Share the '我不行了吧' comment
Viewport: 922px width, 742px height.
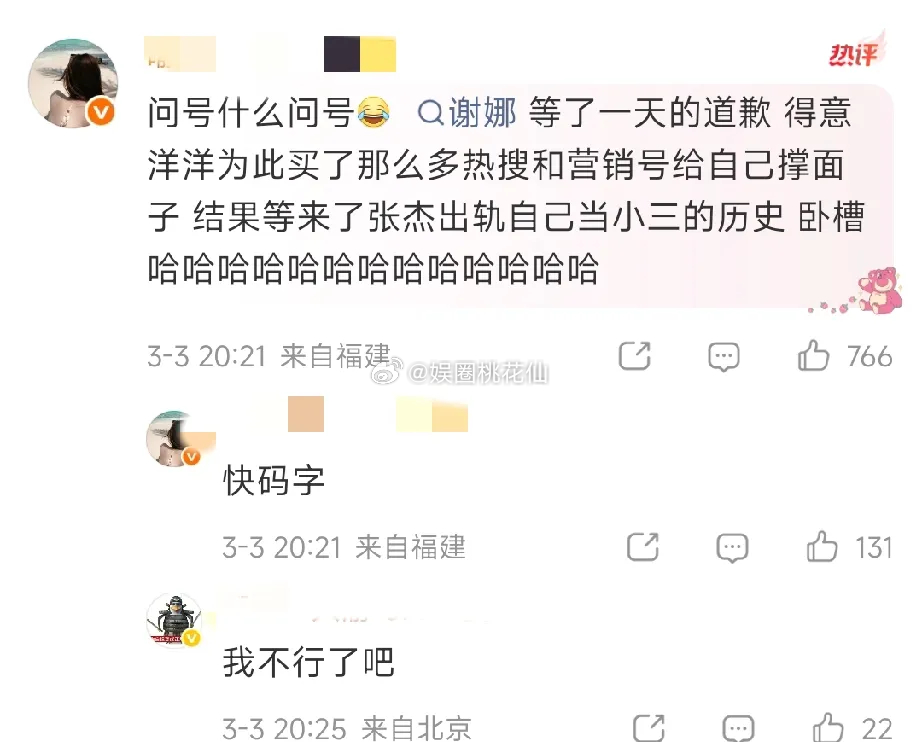tap(649, 728)
